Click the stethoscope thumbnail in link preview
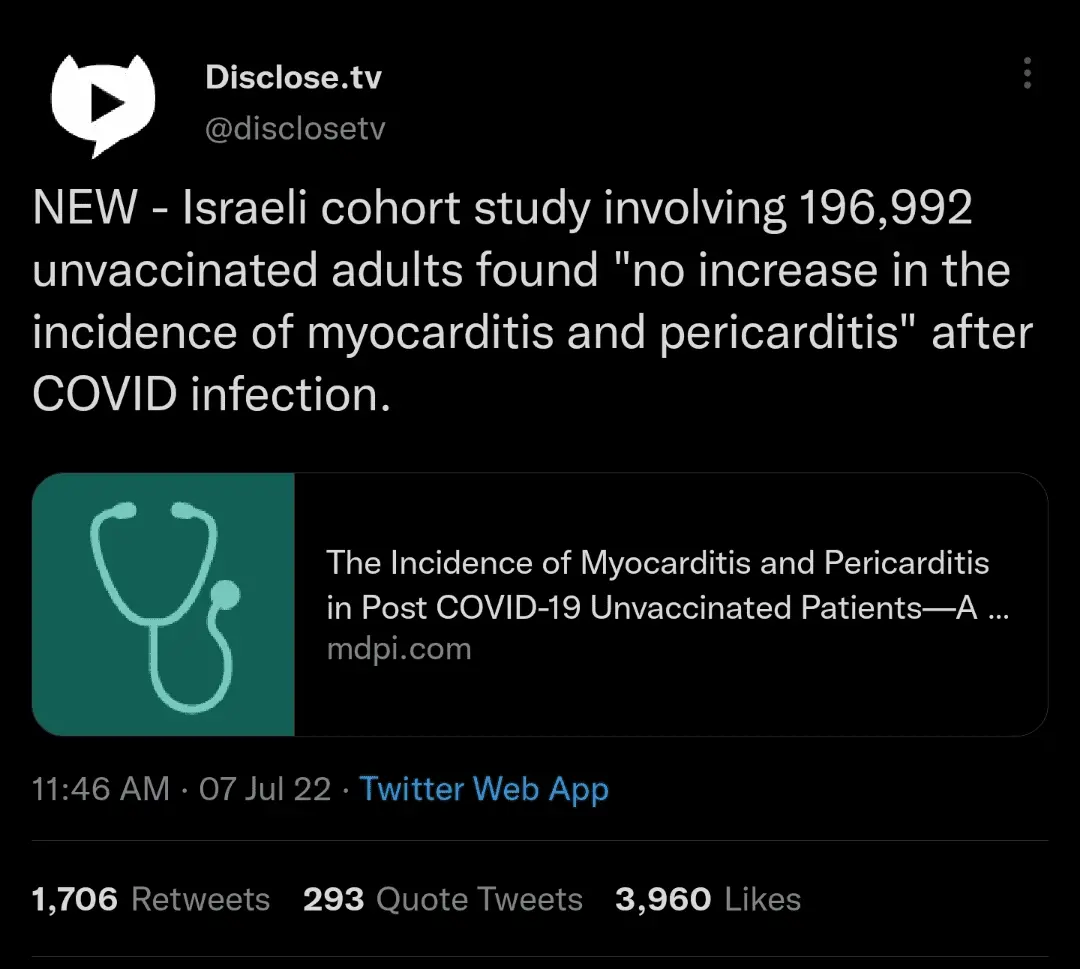Screen dimensions: 1080x969 pos(164,604)
